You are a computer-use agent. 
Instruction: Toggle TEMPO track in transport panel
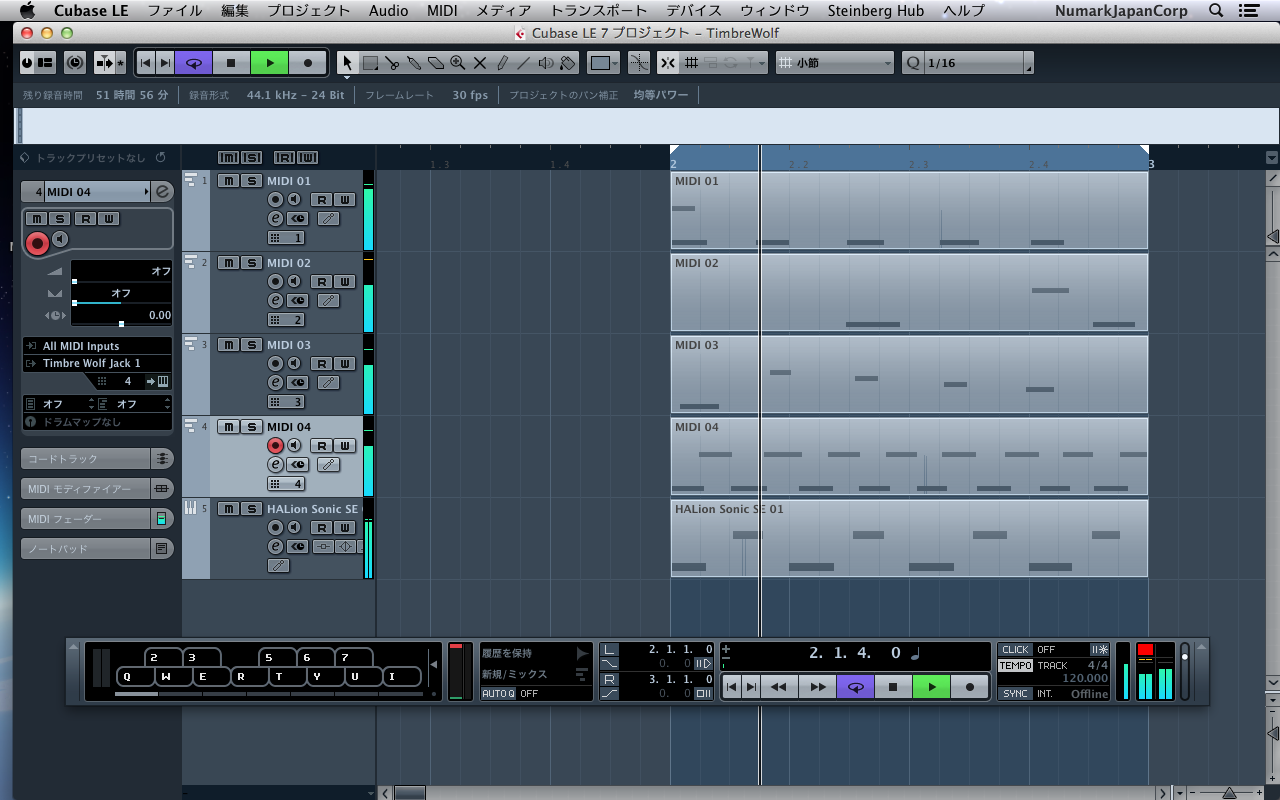pyautogui.click(x=1016, y=666)
